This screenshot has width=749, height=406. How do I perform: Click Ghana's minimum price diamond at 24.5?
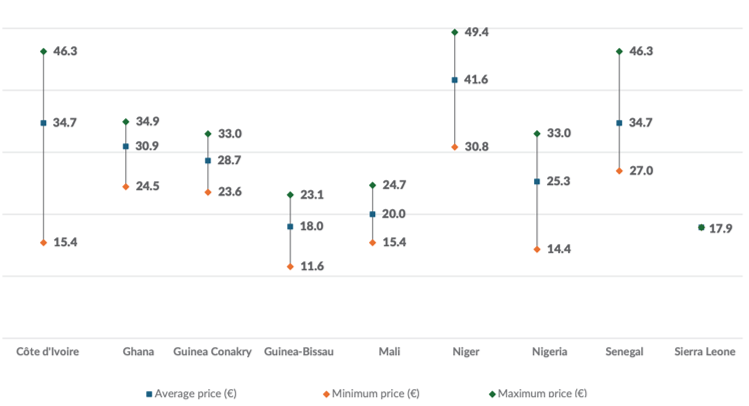(x=126, y=186)
